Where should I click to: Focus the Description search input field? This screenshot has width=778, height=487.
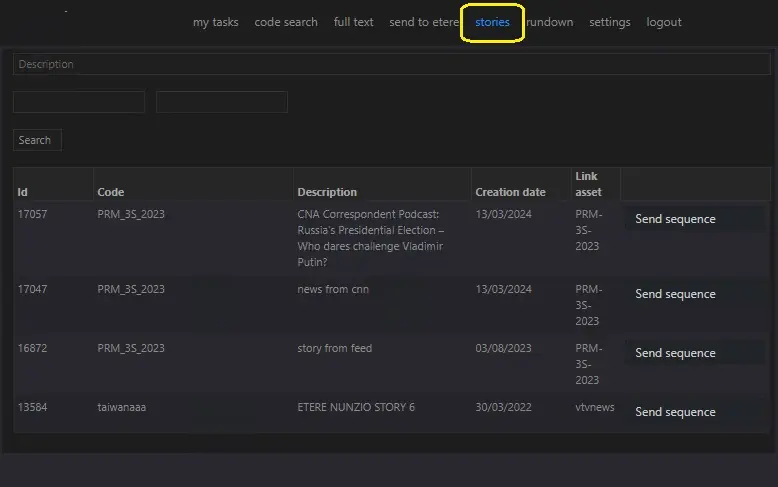click(391, 64)
